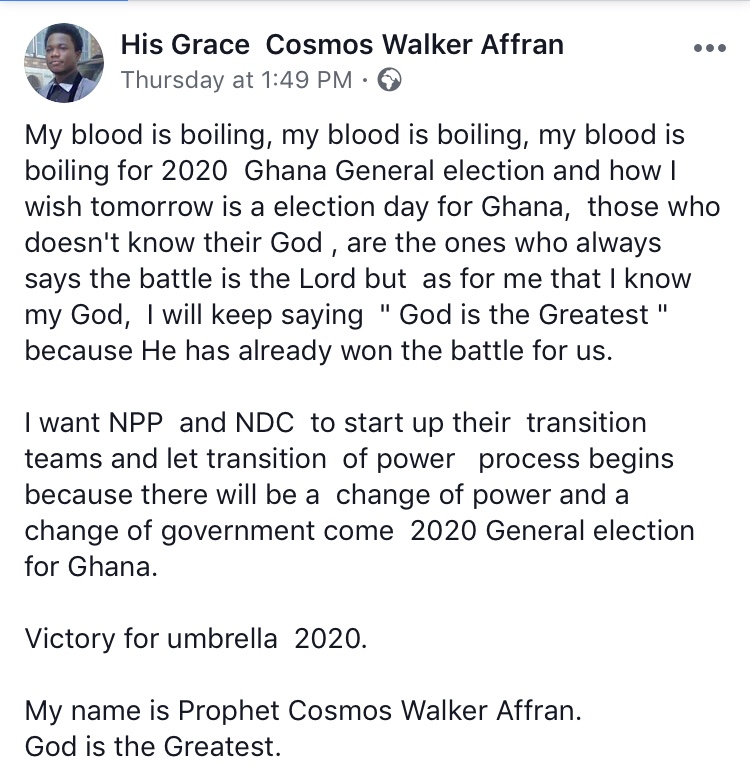Image resolution: width=750 pixels, height=773 pixels.
Task: Click the words 'God is the Greatest' in quotes
Action: pos(524,315)
